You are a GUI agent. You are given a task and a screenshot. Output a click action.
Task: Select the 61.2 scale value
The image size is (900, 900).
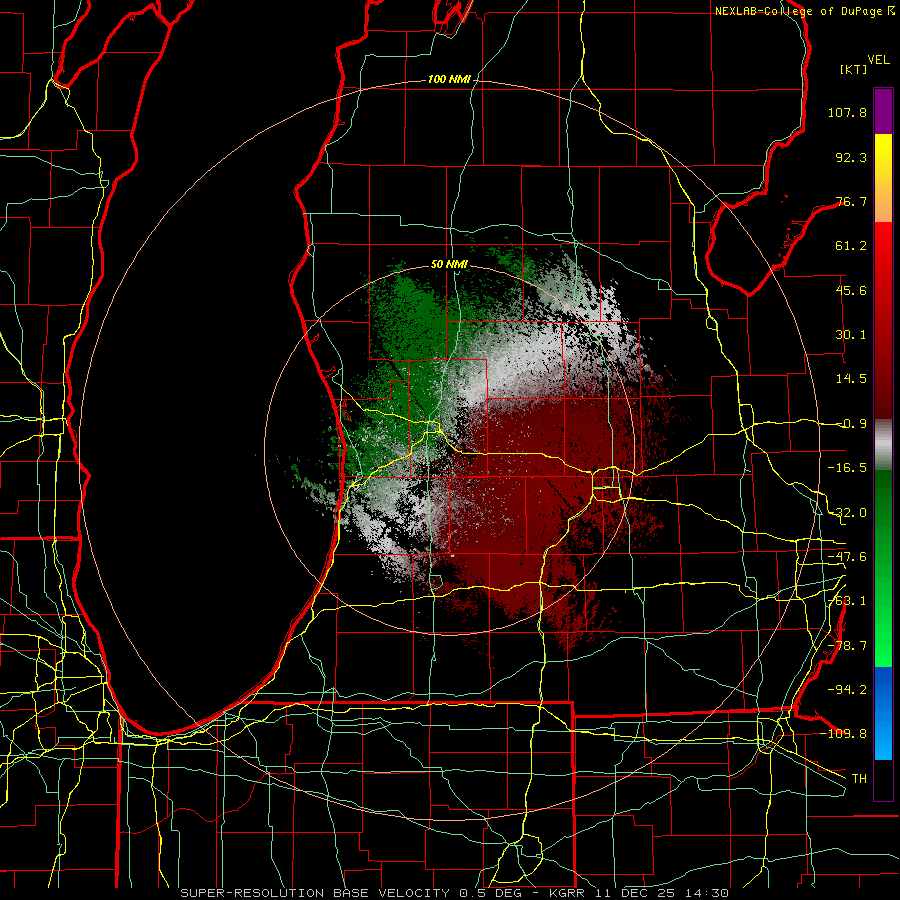click(851, 246)
